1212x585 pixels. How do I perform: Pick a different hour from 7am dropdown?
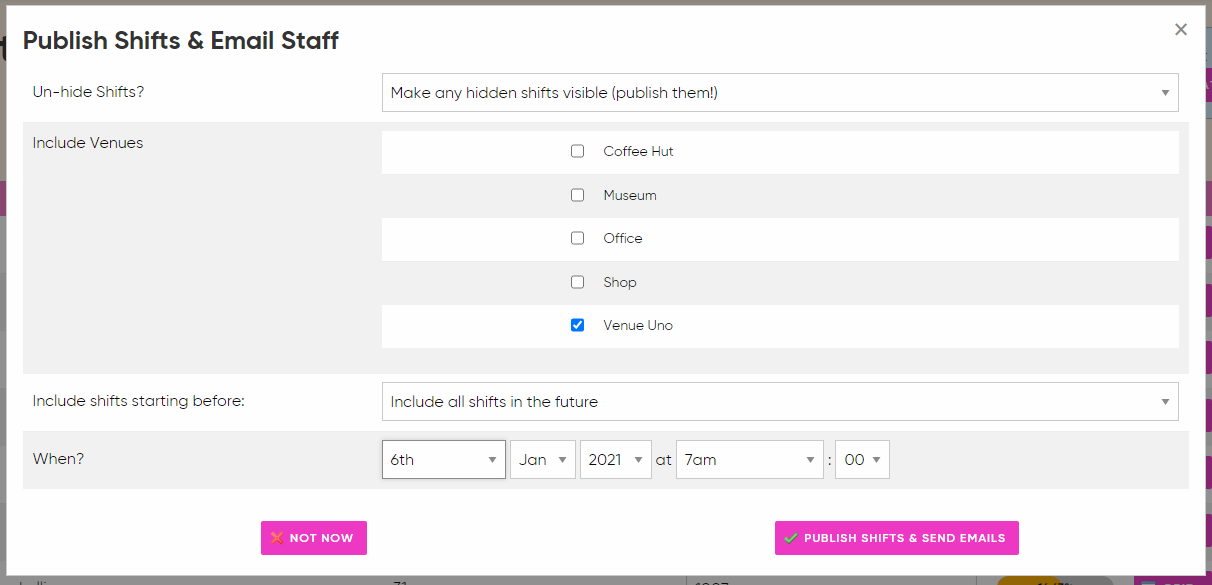coord(749,460)
